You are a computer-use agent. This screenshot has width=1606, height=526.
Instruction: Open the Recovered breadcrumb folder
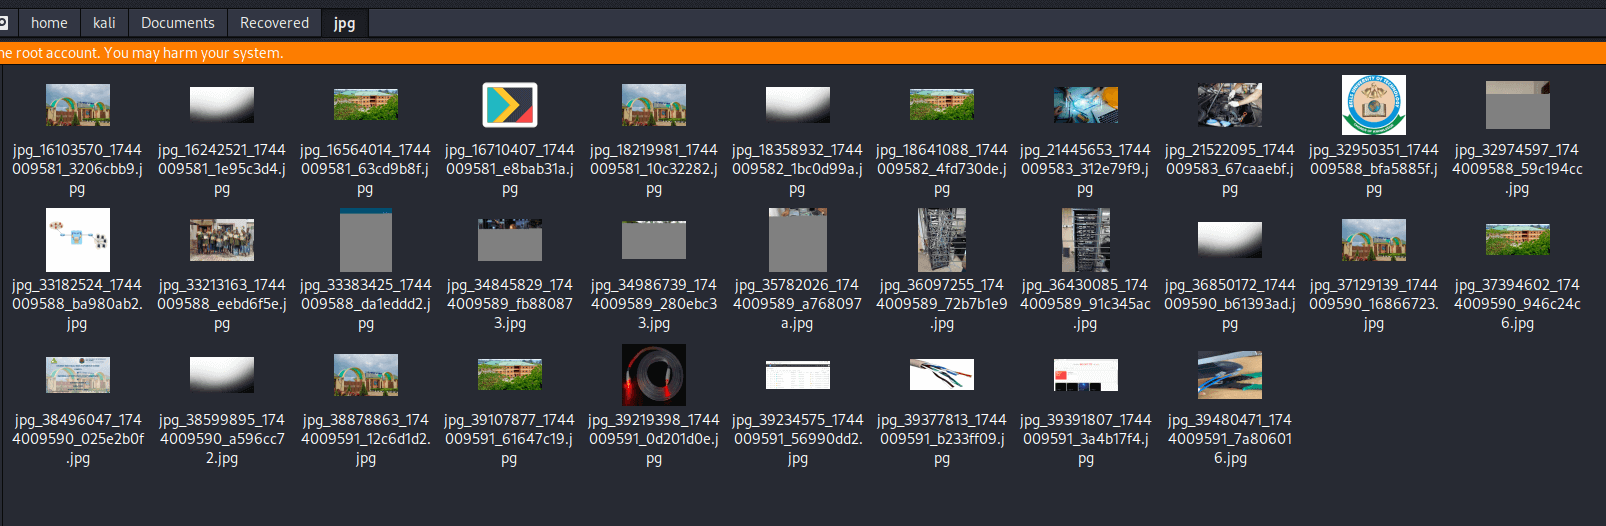click(x=274, y=22)
